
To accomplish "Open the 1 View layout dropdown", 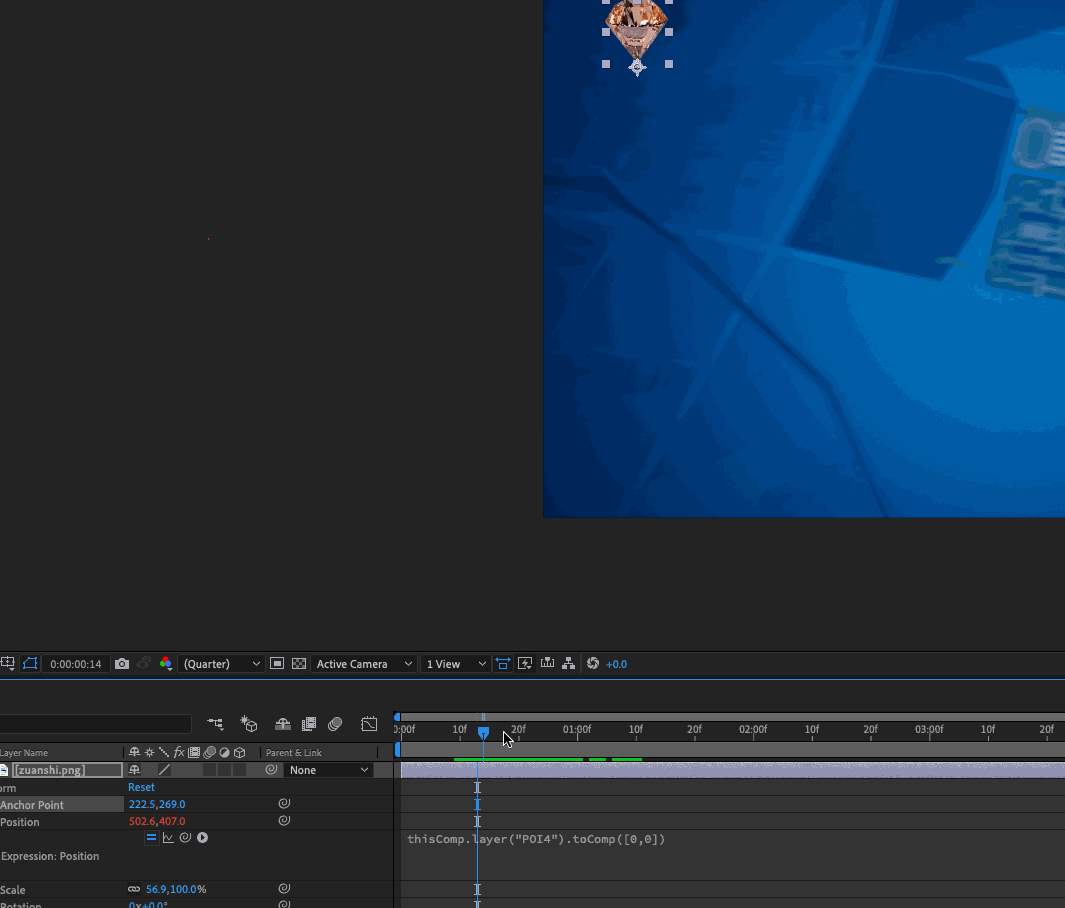I will 455,664.
